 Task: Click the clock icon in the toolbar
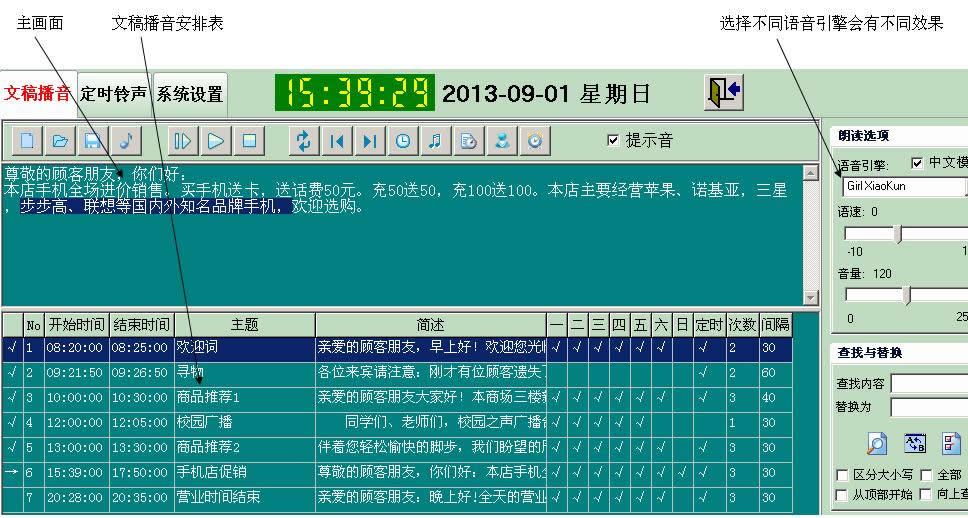click(402, 141)
